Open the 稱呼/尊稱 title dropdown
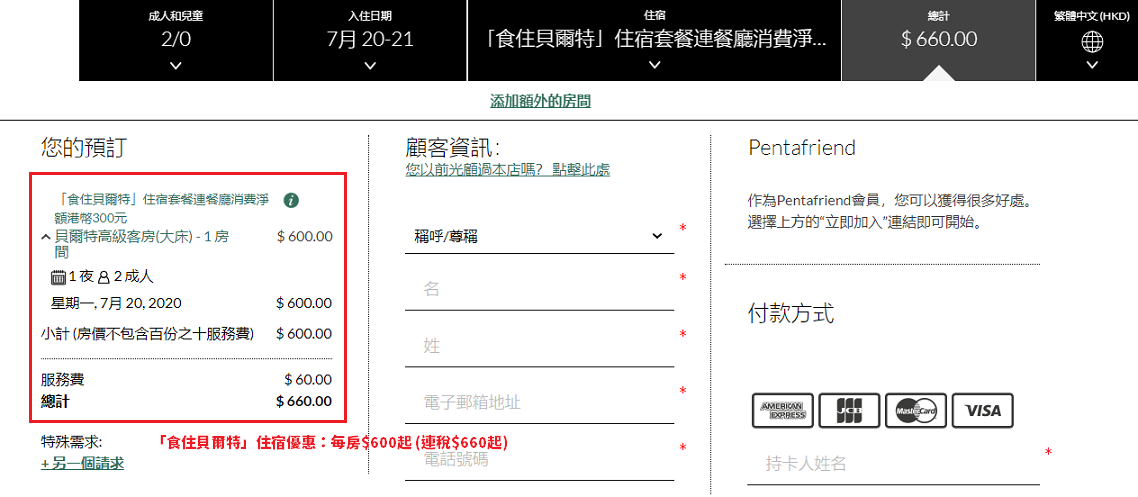 [539, 236]
